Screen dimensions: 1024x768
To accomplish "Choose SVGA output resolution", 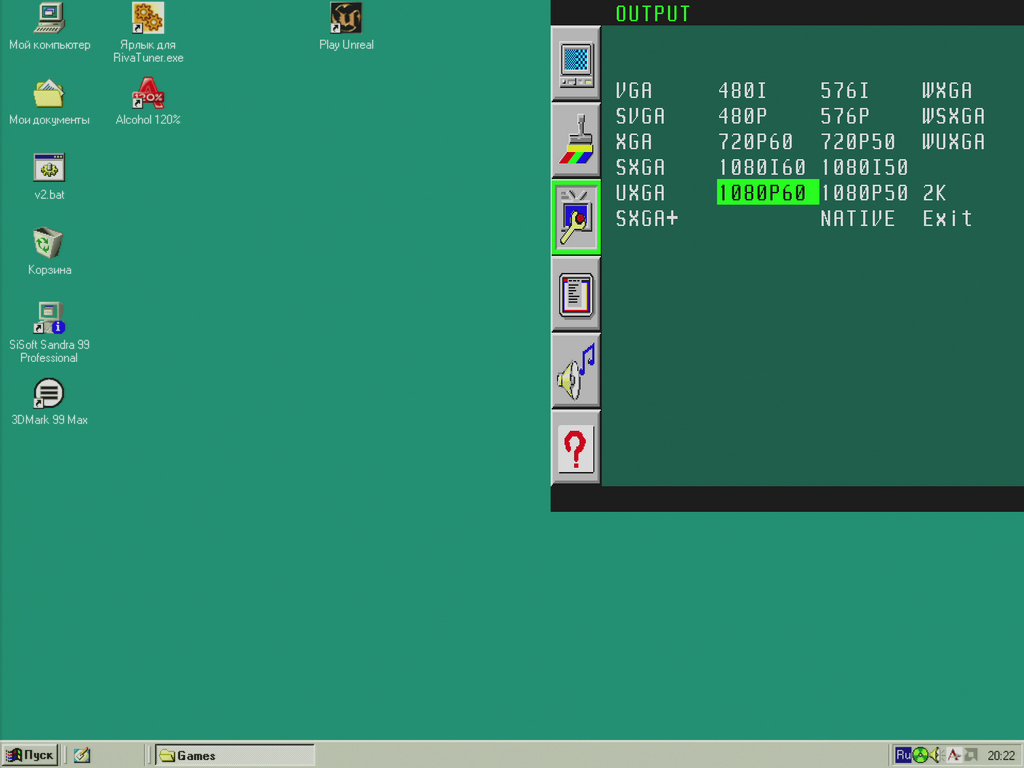I will click(x=640, y=116).
